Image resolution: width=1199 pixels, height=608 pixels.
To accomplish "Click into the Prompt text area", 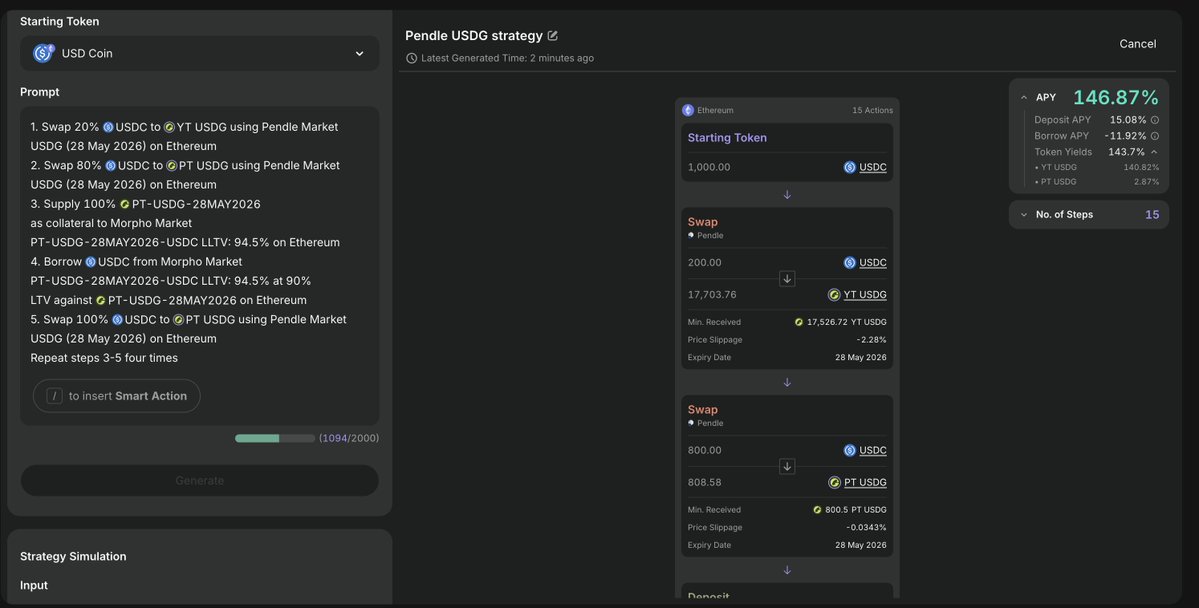I will (199, 265).
